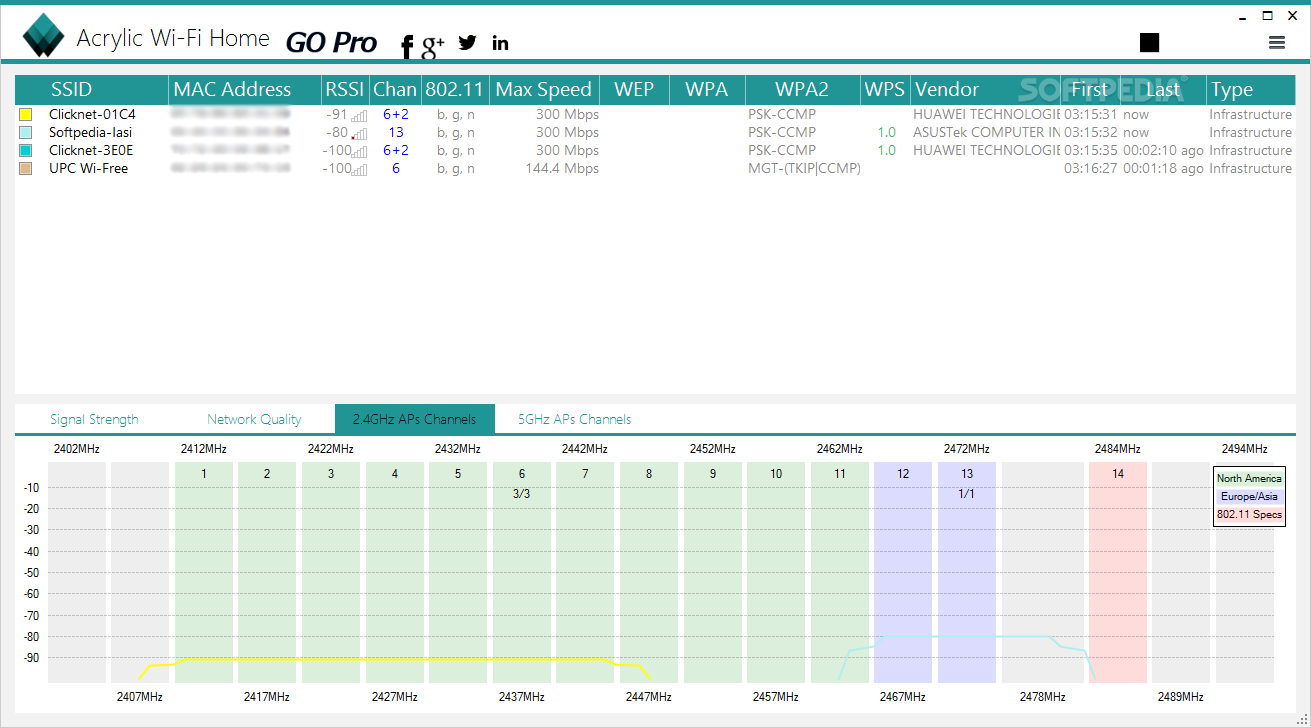Image resolution: width=1311 pixels, height=728 pixels.
Task: Open the LinkedIn icon
Action: click(500, 42)
